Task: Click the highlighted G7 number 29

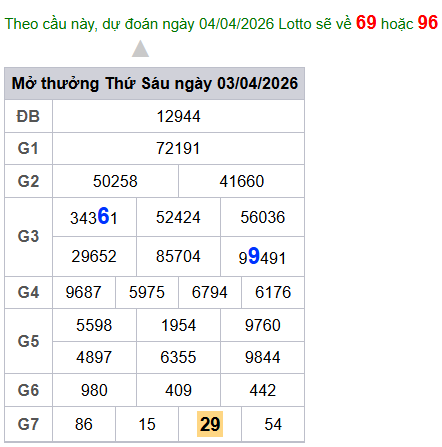Action: (x=210, y=424)
